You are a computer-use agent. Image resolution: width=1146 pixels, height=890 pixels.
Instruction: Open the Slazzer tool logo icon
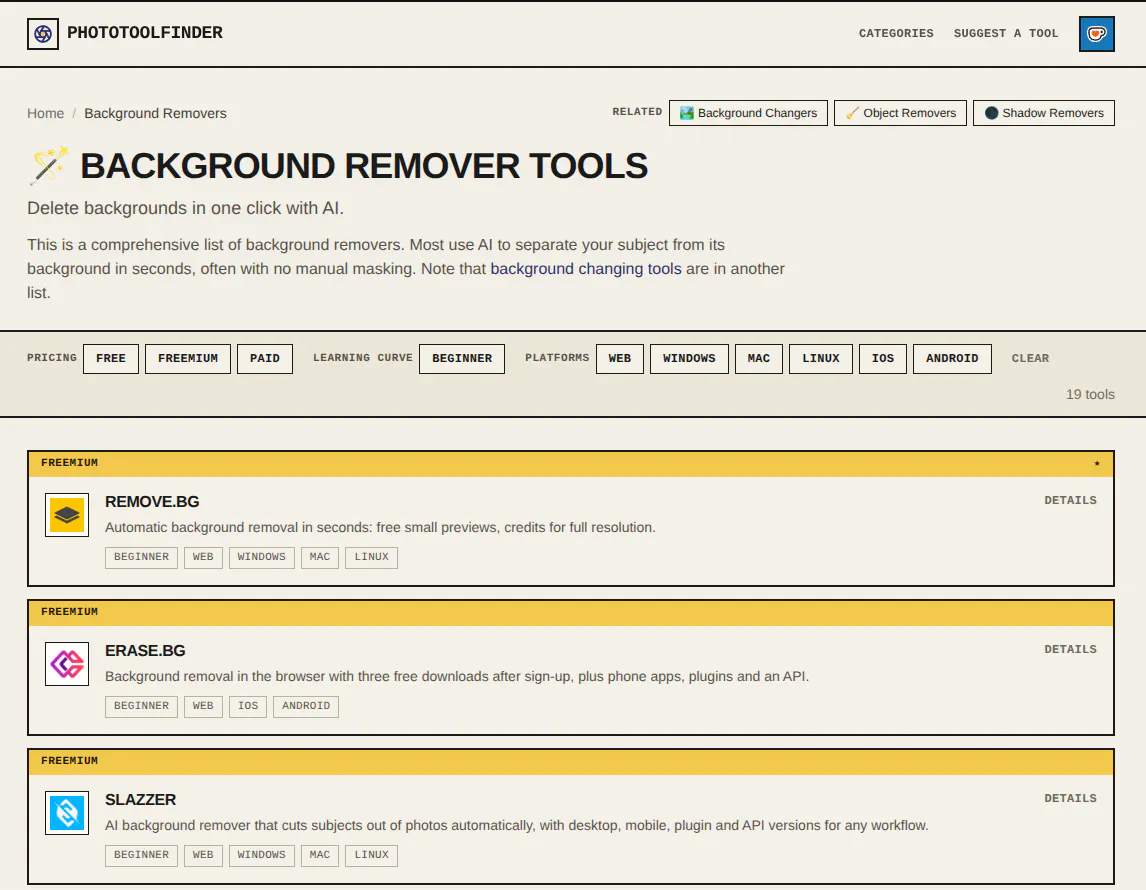point(67,813)
